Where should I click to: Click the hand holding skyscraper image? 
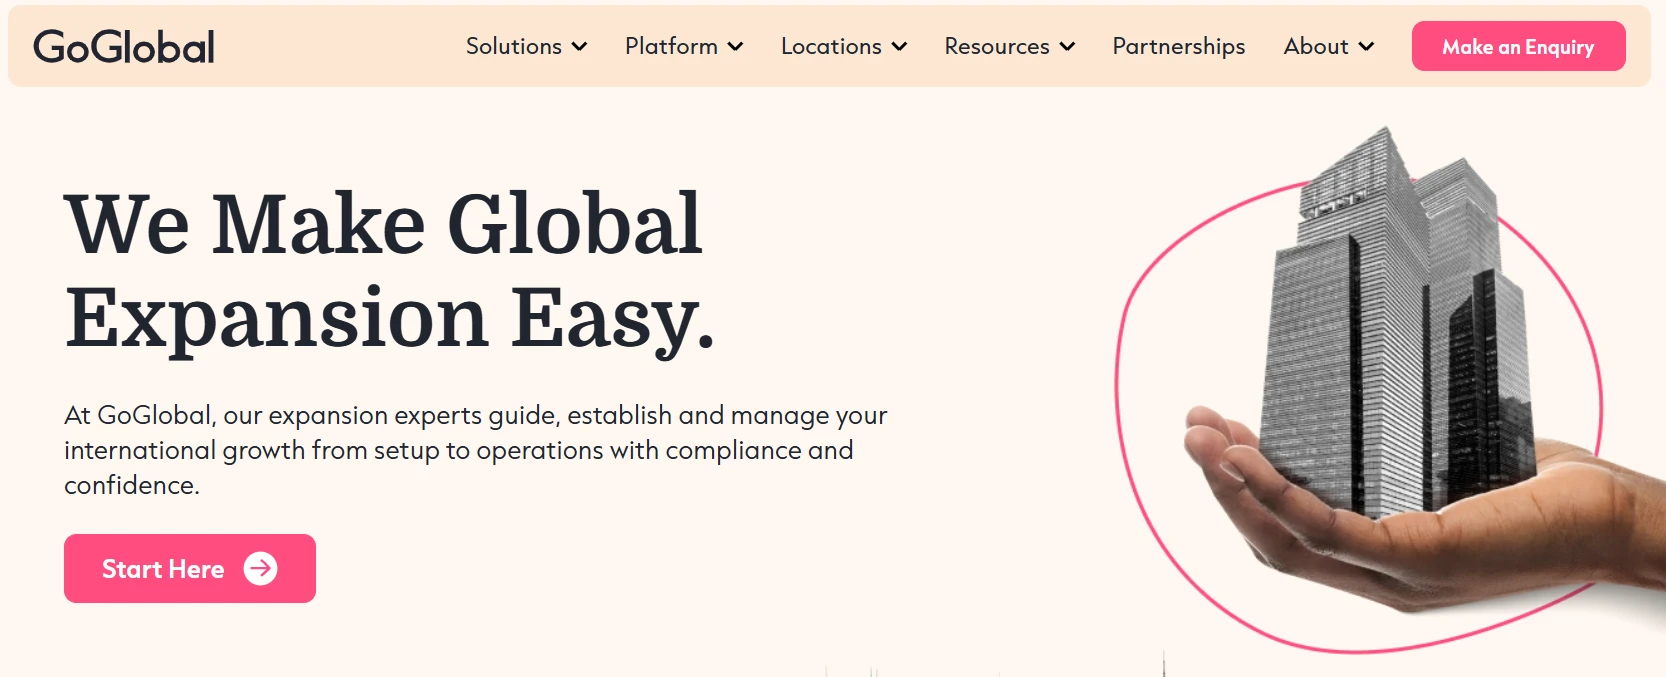(x=1390, y=390)
